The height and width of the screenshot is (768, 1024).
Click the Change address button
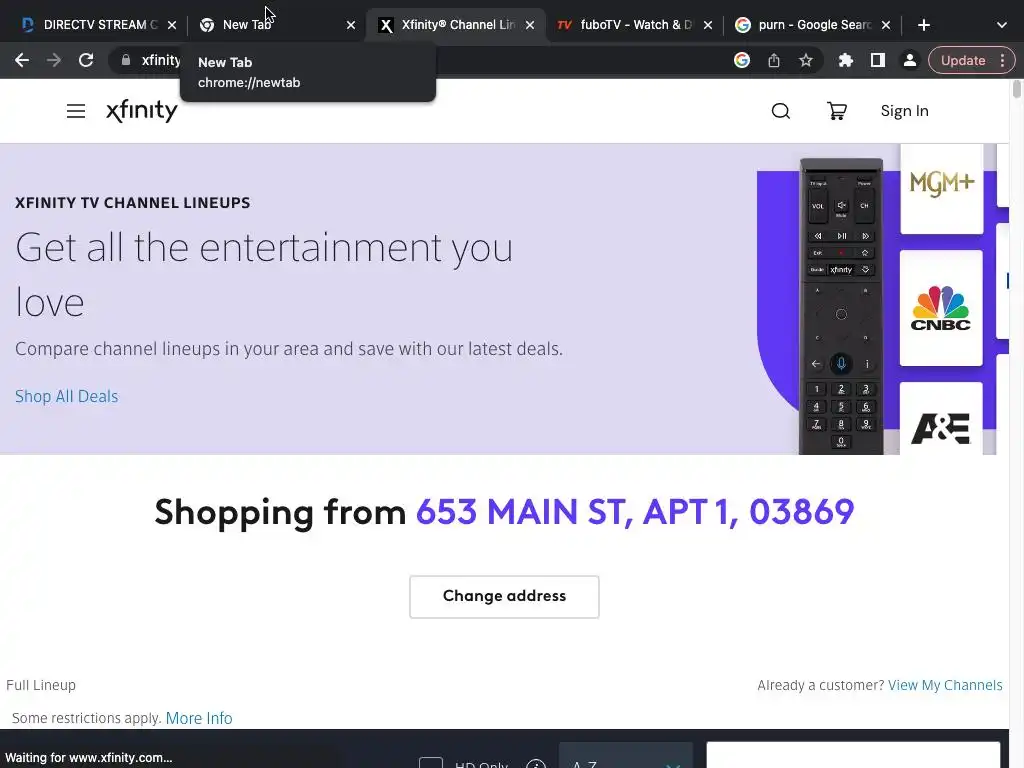pyautogui.click(x=504, y=596)
